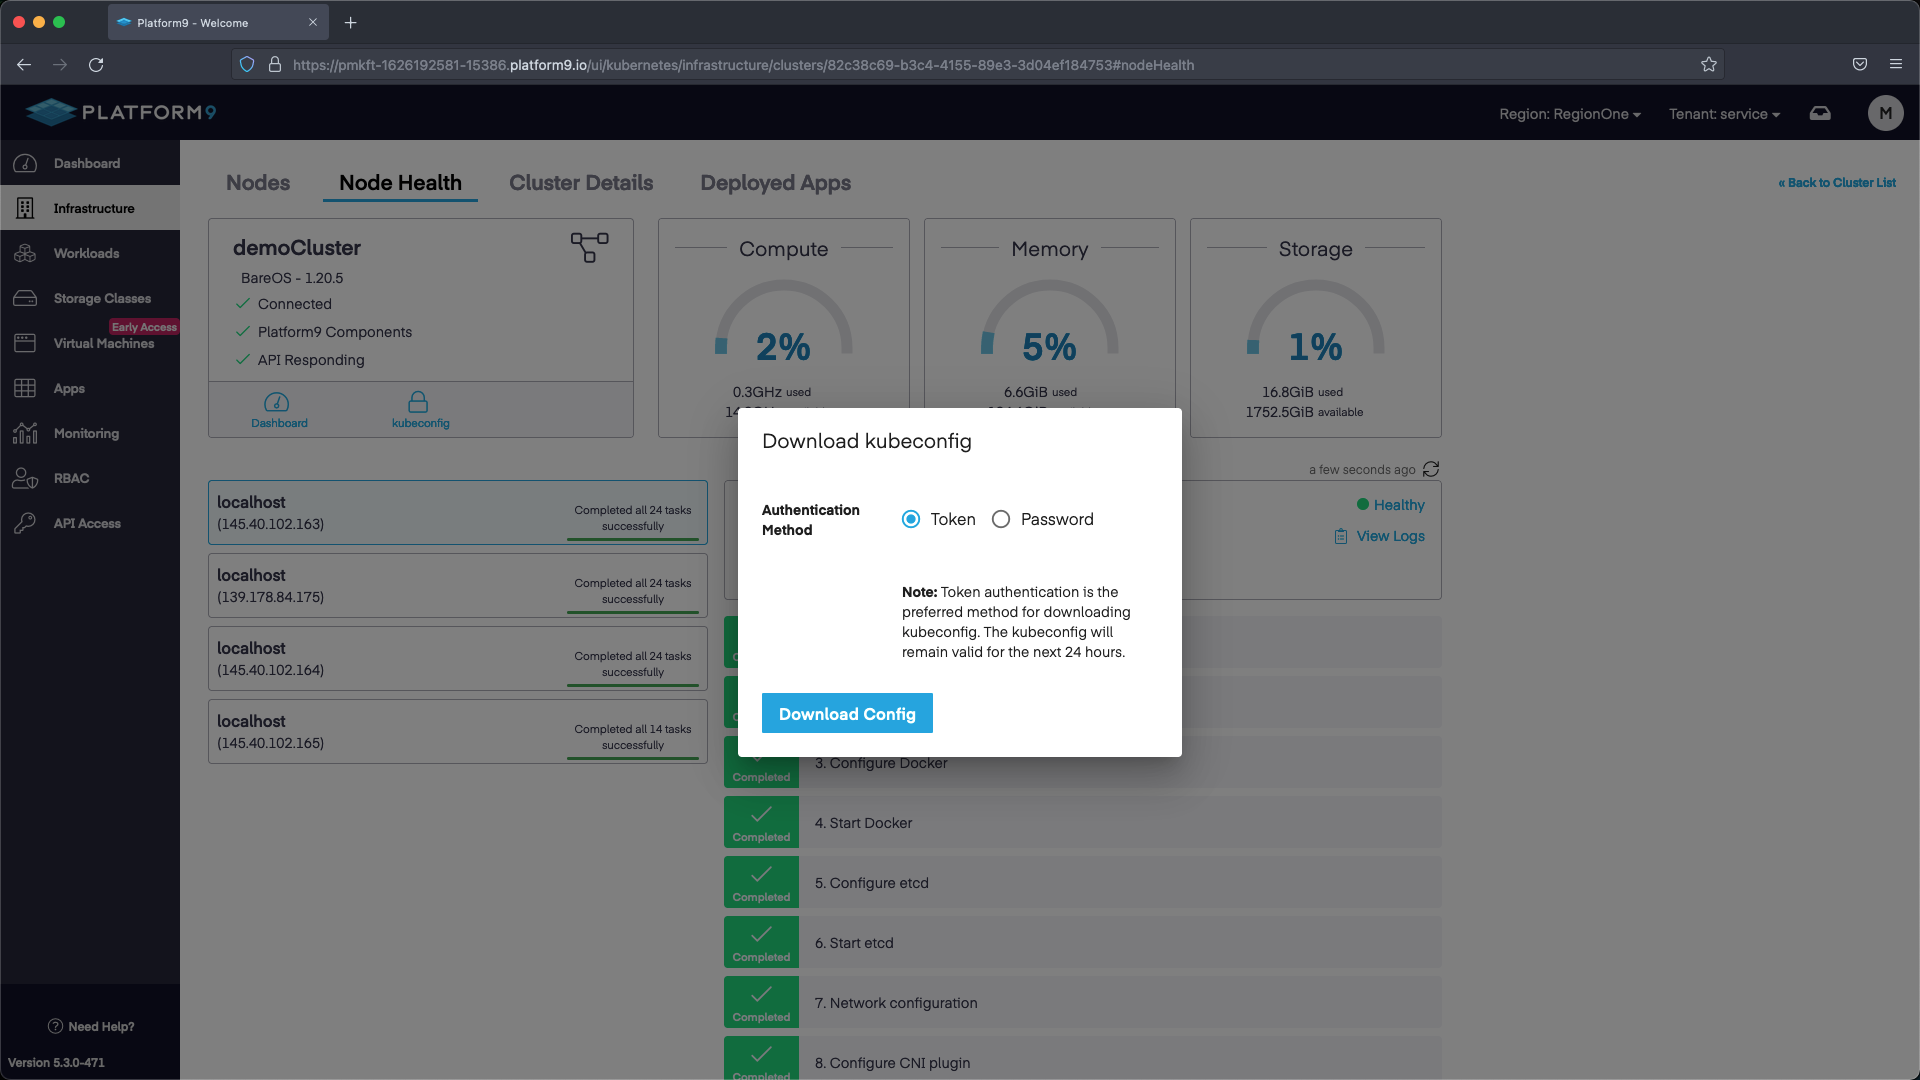
Task: Open the demoCluster Dashboard gauge icon
Action: tap(277, 402)
